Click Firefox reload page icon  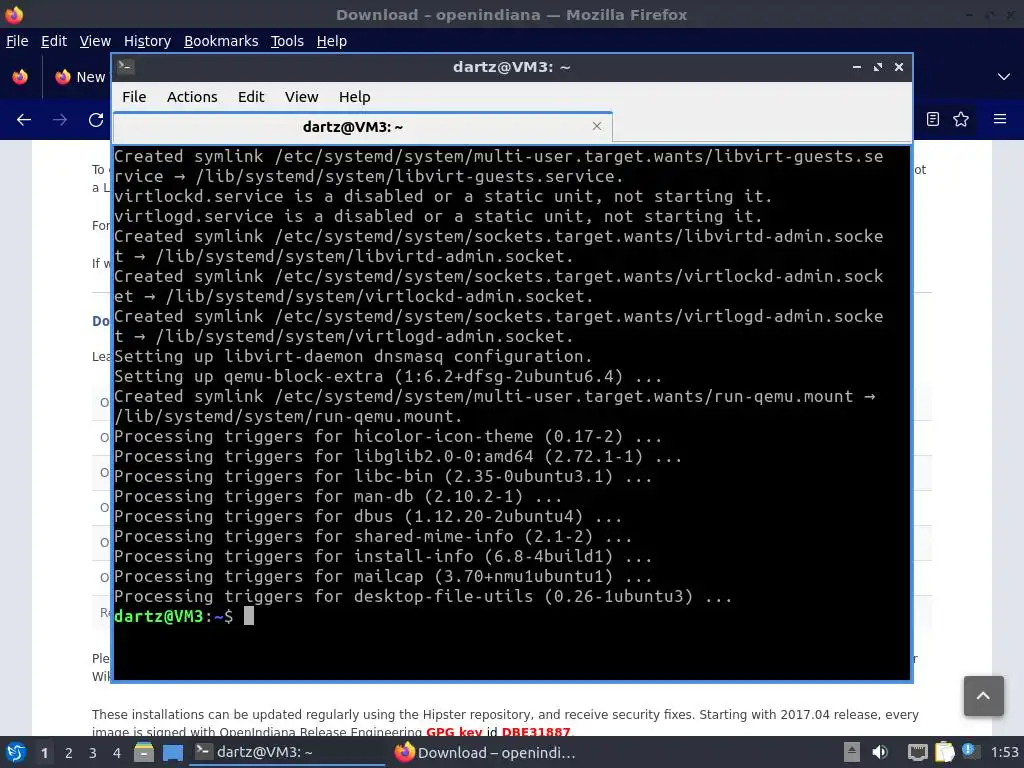[96, 120]
